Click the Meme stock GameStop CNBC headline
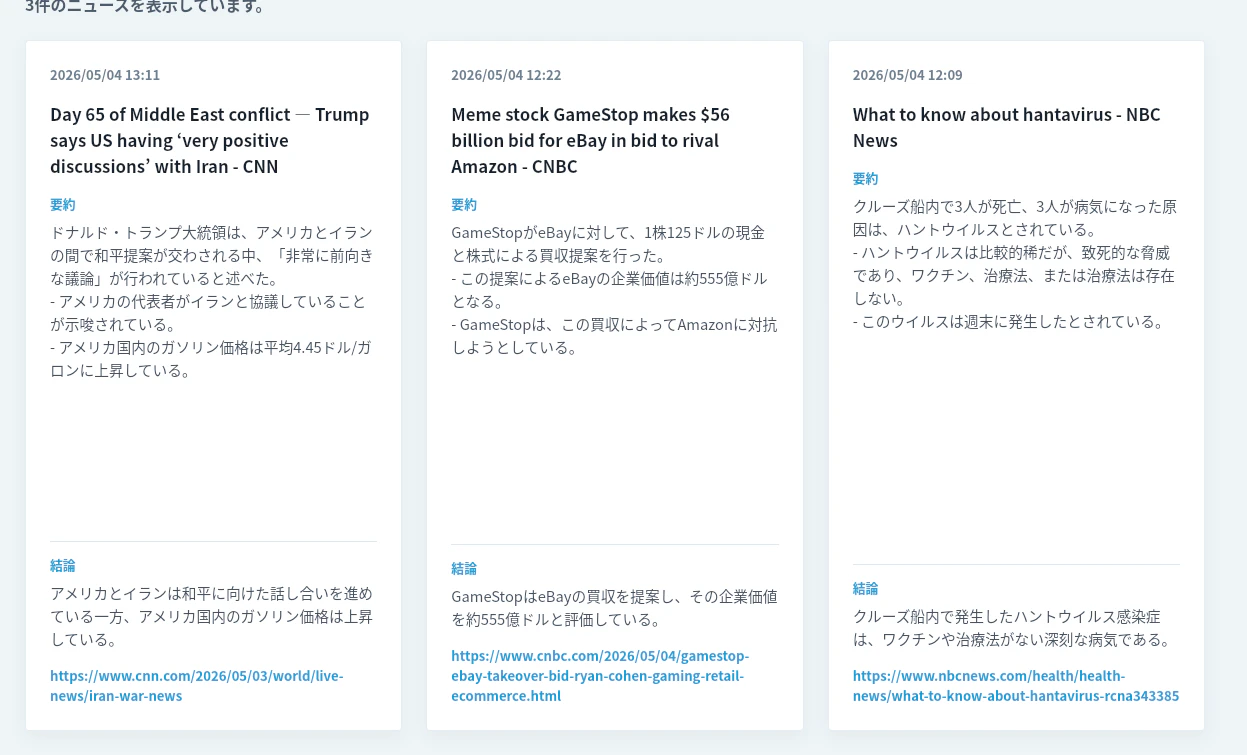 tap(591, 140)
